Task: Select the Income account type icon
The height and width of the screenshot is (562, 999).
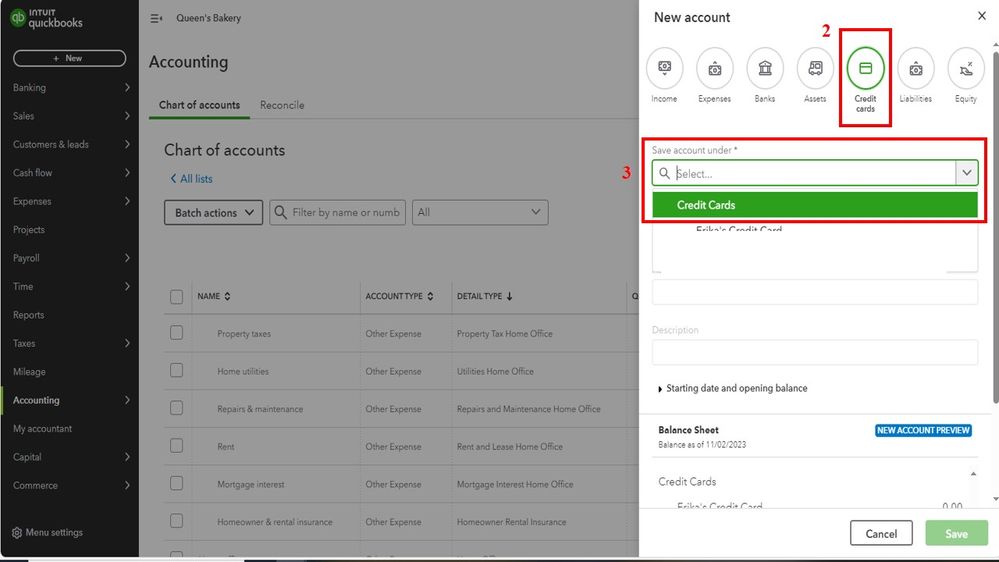Action: [664, 68]
